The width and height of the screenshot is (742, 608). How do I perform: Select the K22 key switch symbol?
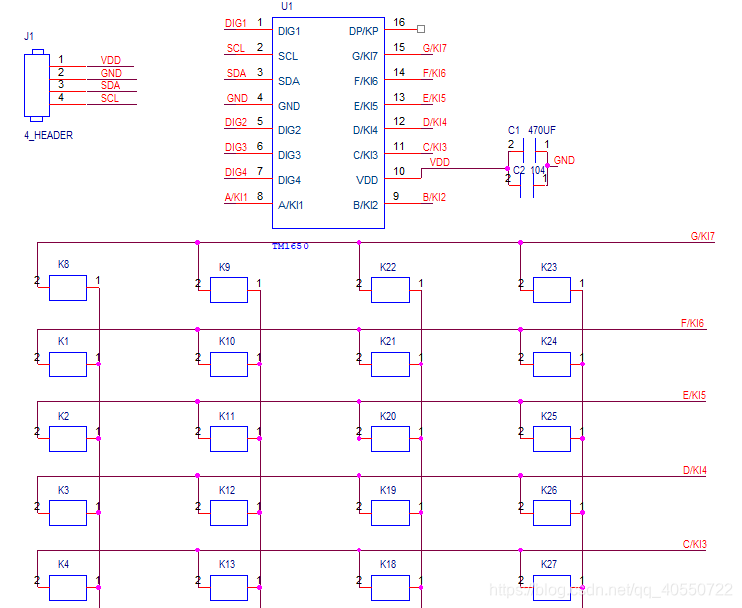390,290
